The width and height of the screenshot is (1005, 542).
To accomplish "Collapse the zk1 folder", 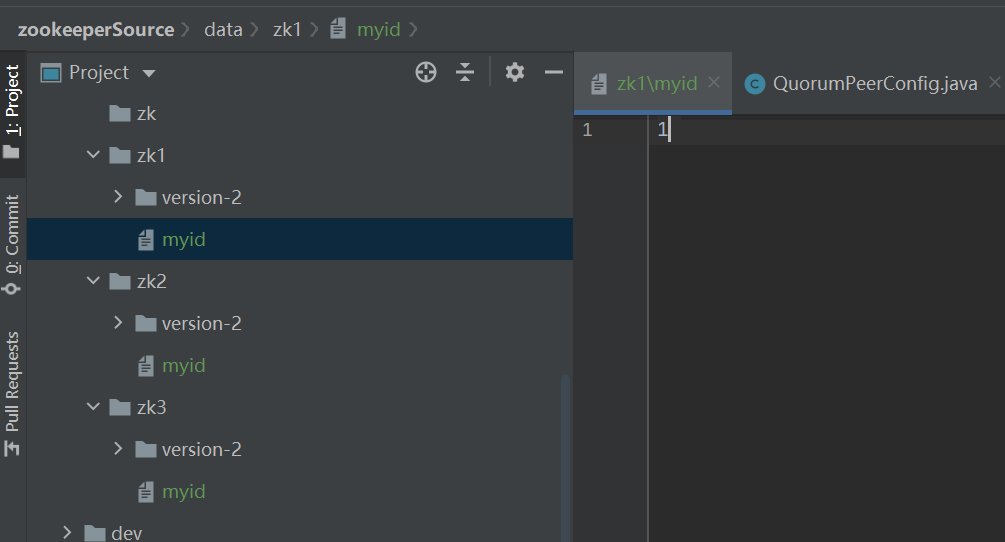I will [93, 154].
